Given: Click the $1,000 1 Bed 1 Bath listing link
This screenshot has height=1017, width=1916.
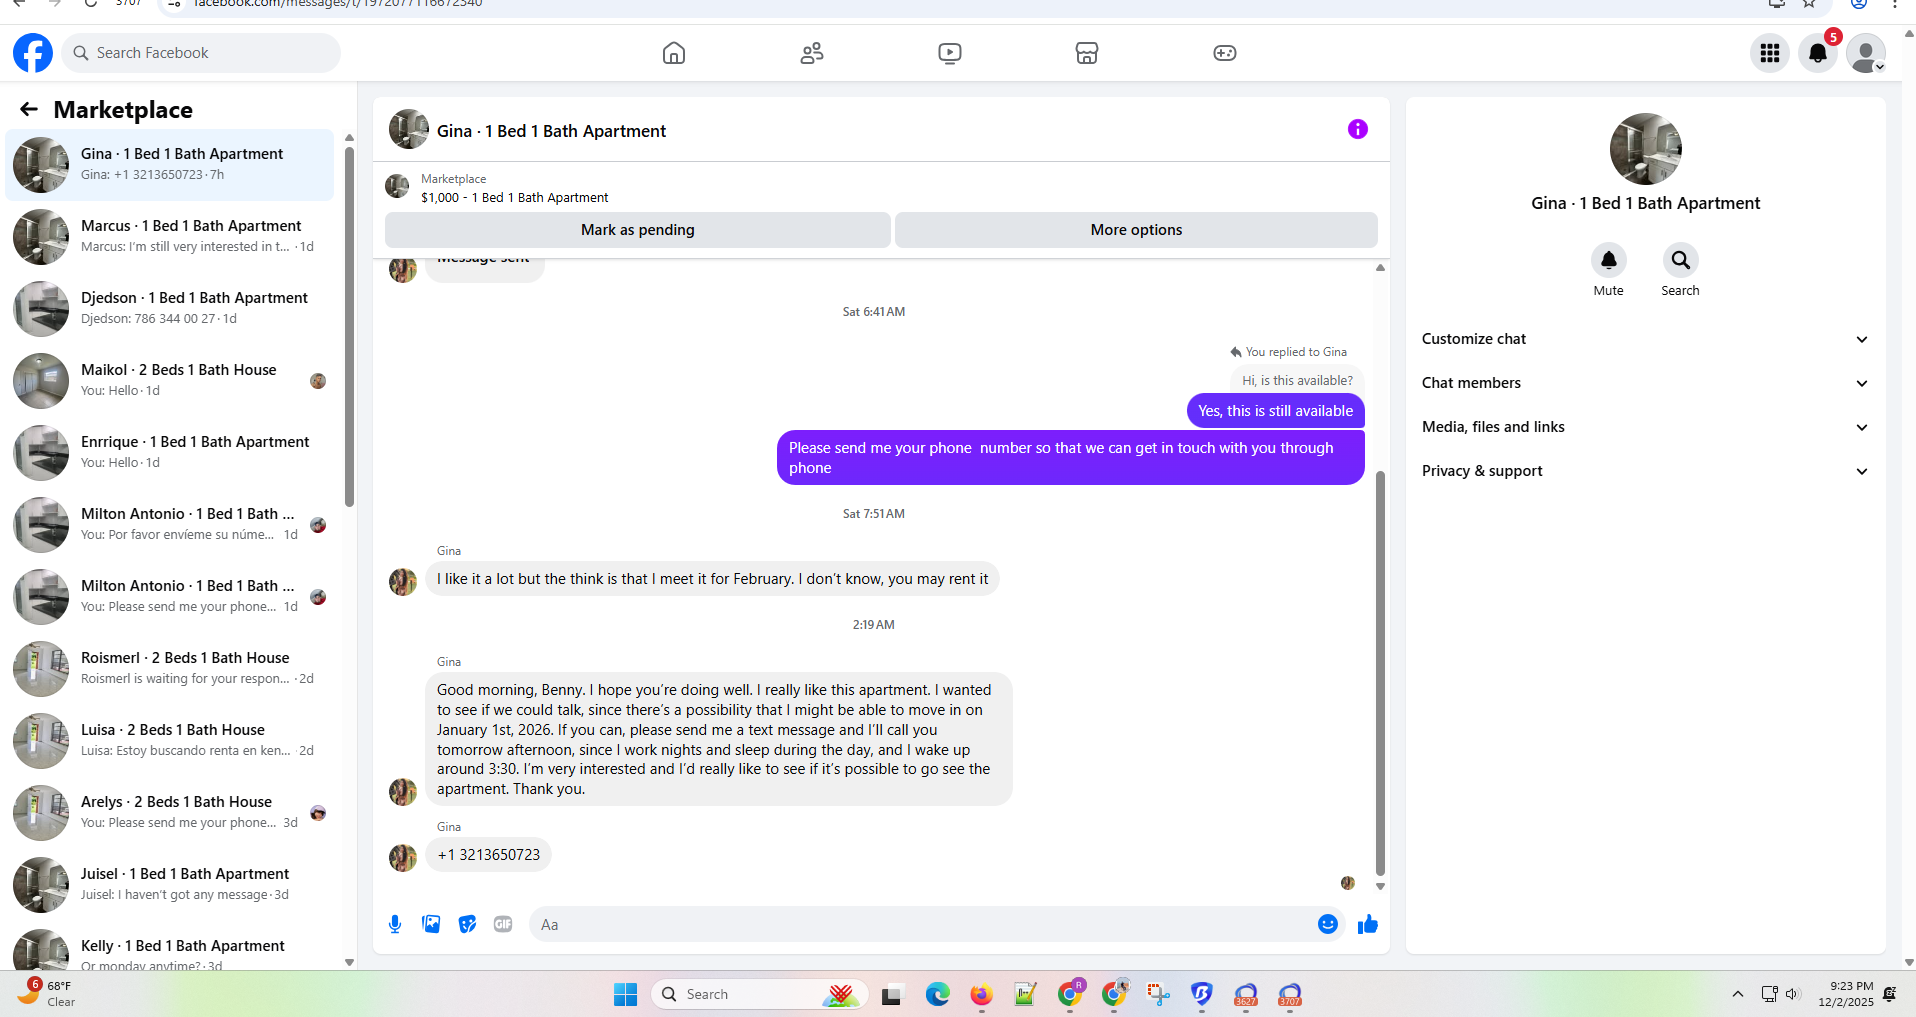Looking at the screenshot, I should pos(514,198).
